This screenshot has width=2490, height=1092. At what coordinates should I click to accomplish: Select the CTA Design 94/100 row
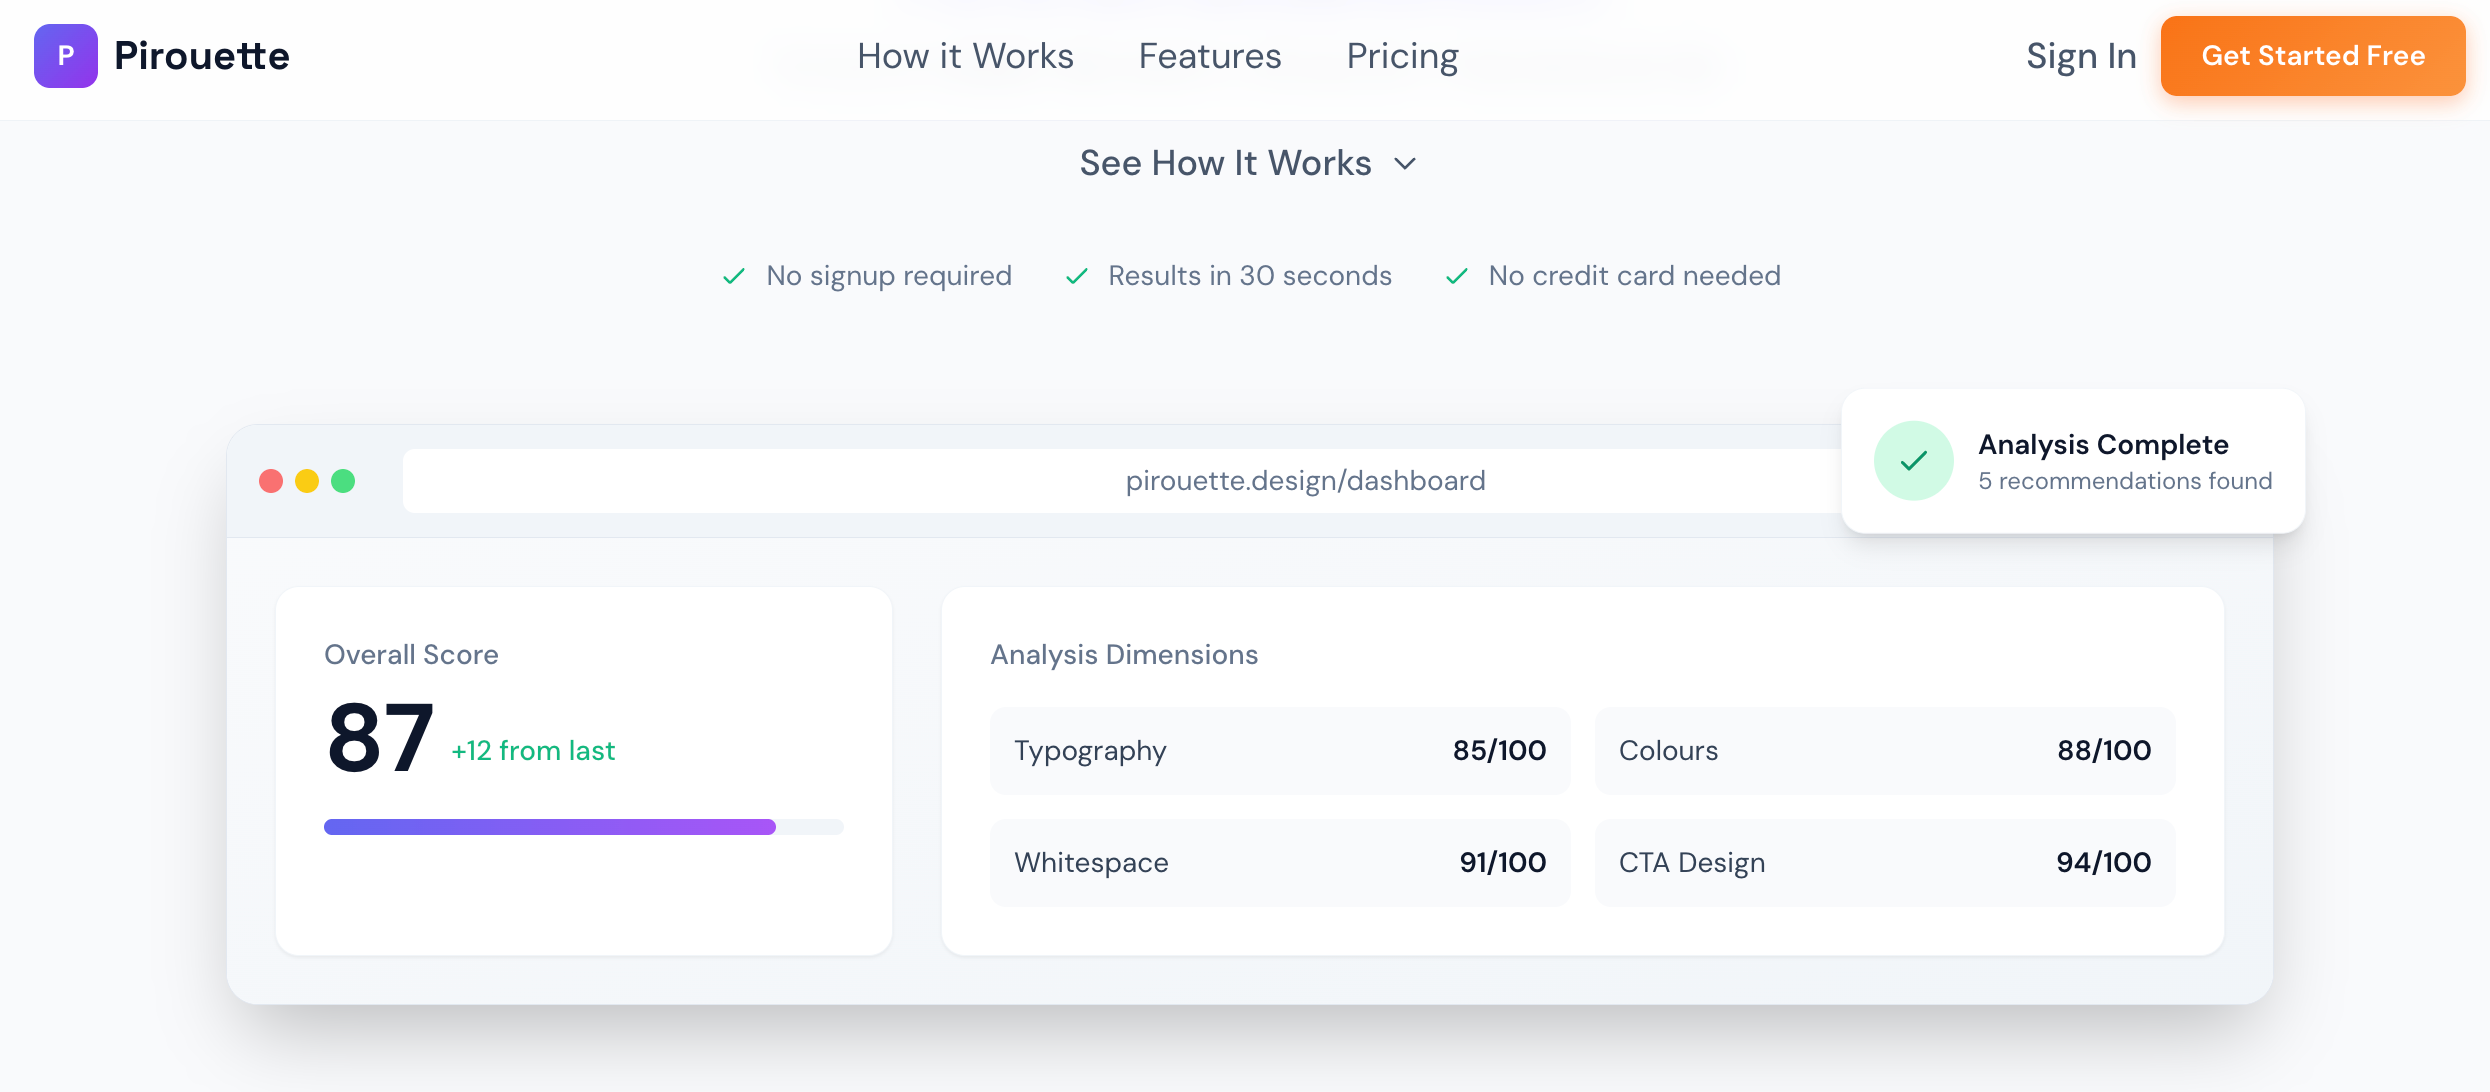pos(1884,863)
